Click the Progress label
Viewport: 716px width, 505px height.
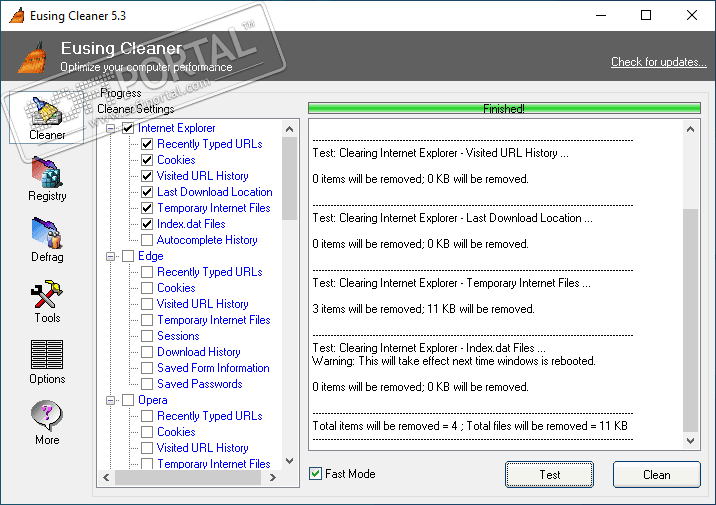121,93
